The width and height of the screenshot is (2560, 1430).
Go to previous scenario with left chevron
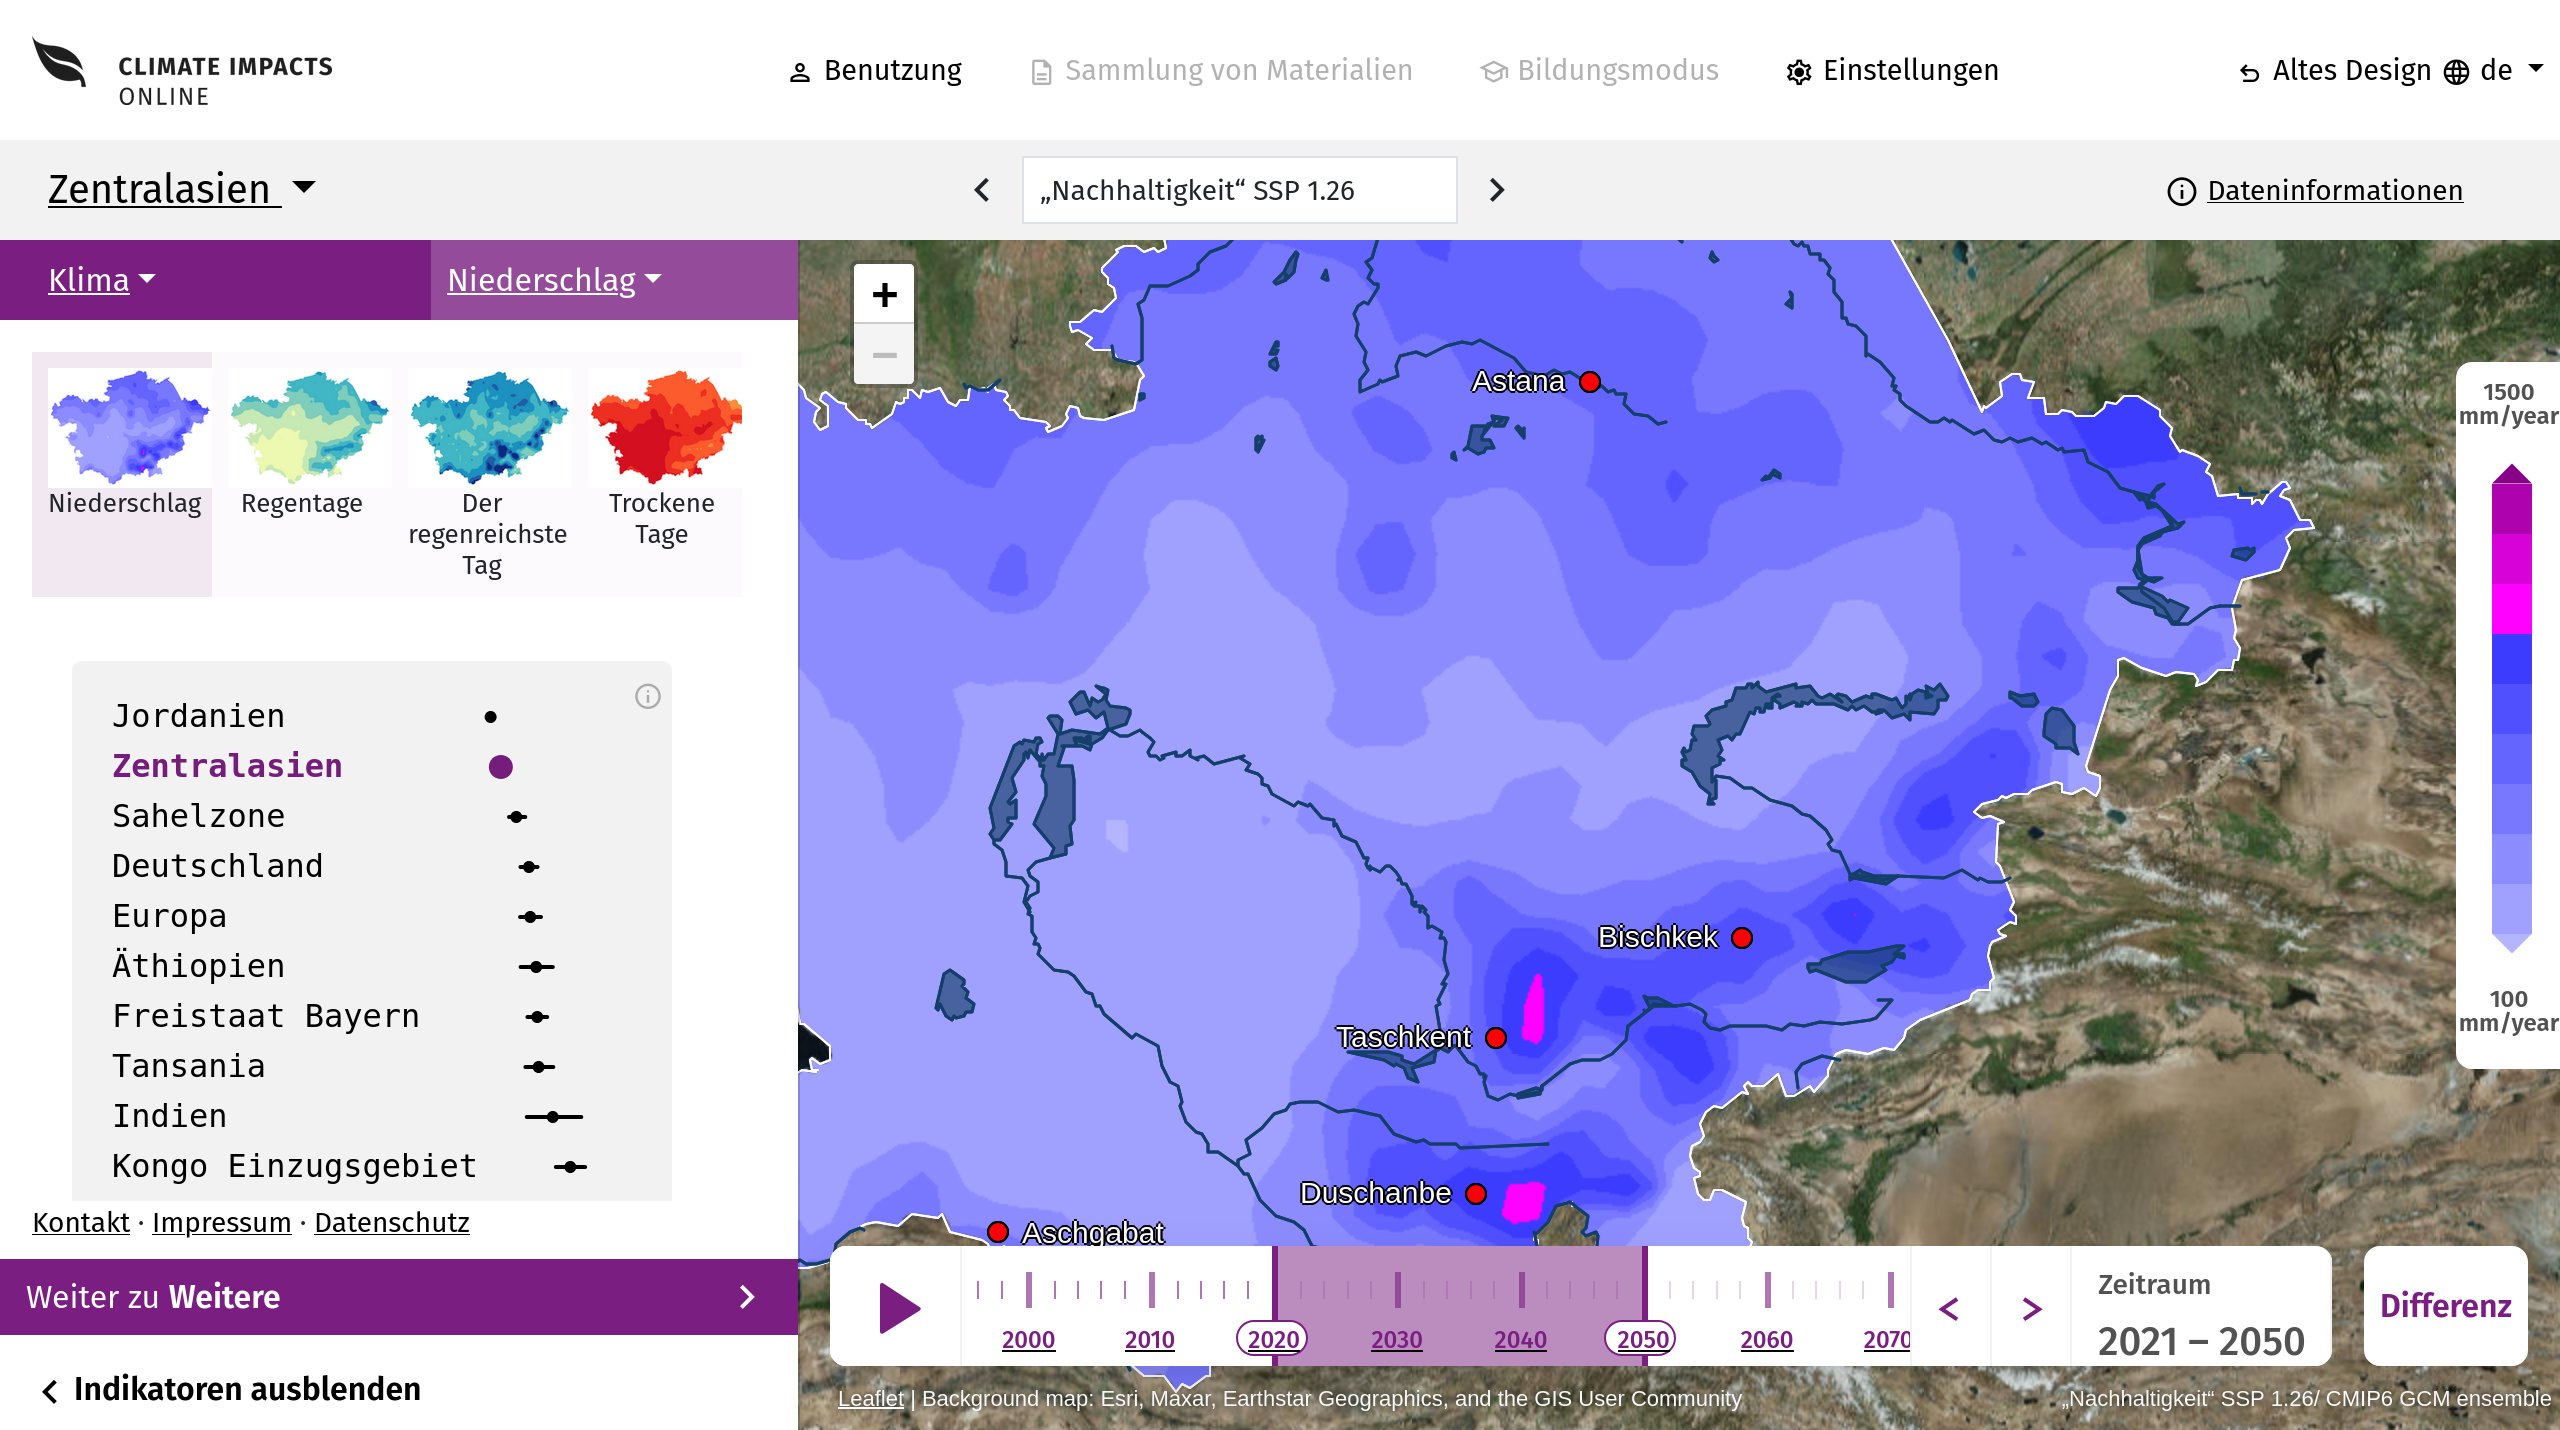982,190
